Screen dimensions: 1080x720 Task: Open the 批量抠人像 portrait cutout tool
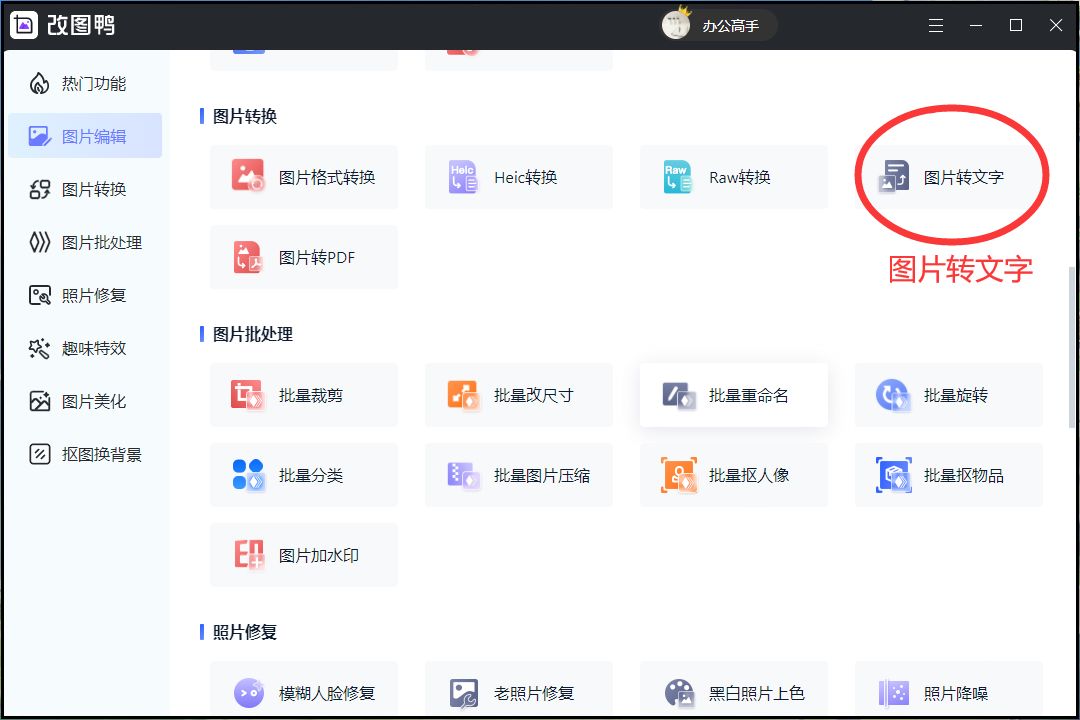tap(733, 475)
